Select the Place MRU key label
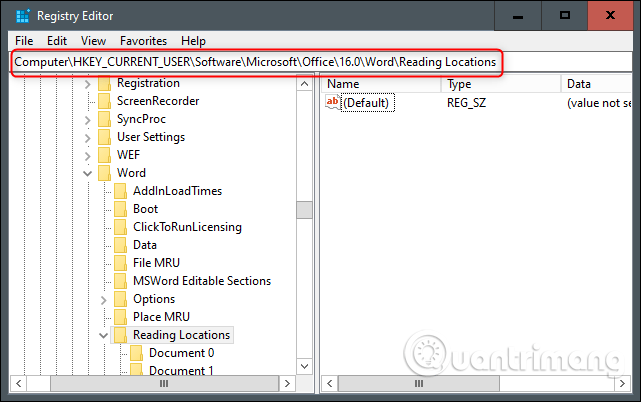The width and height of the screenshot is (641, 402). [x=161, y=317]
